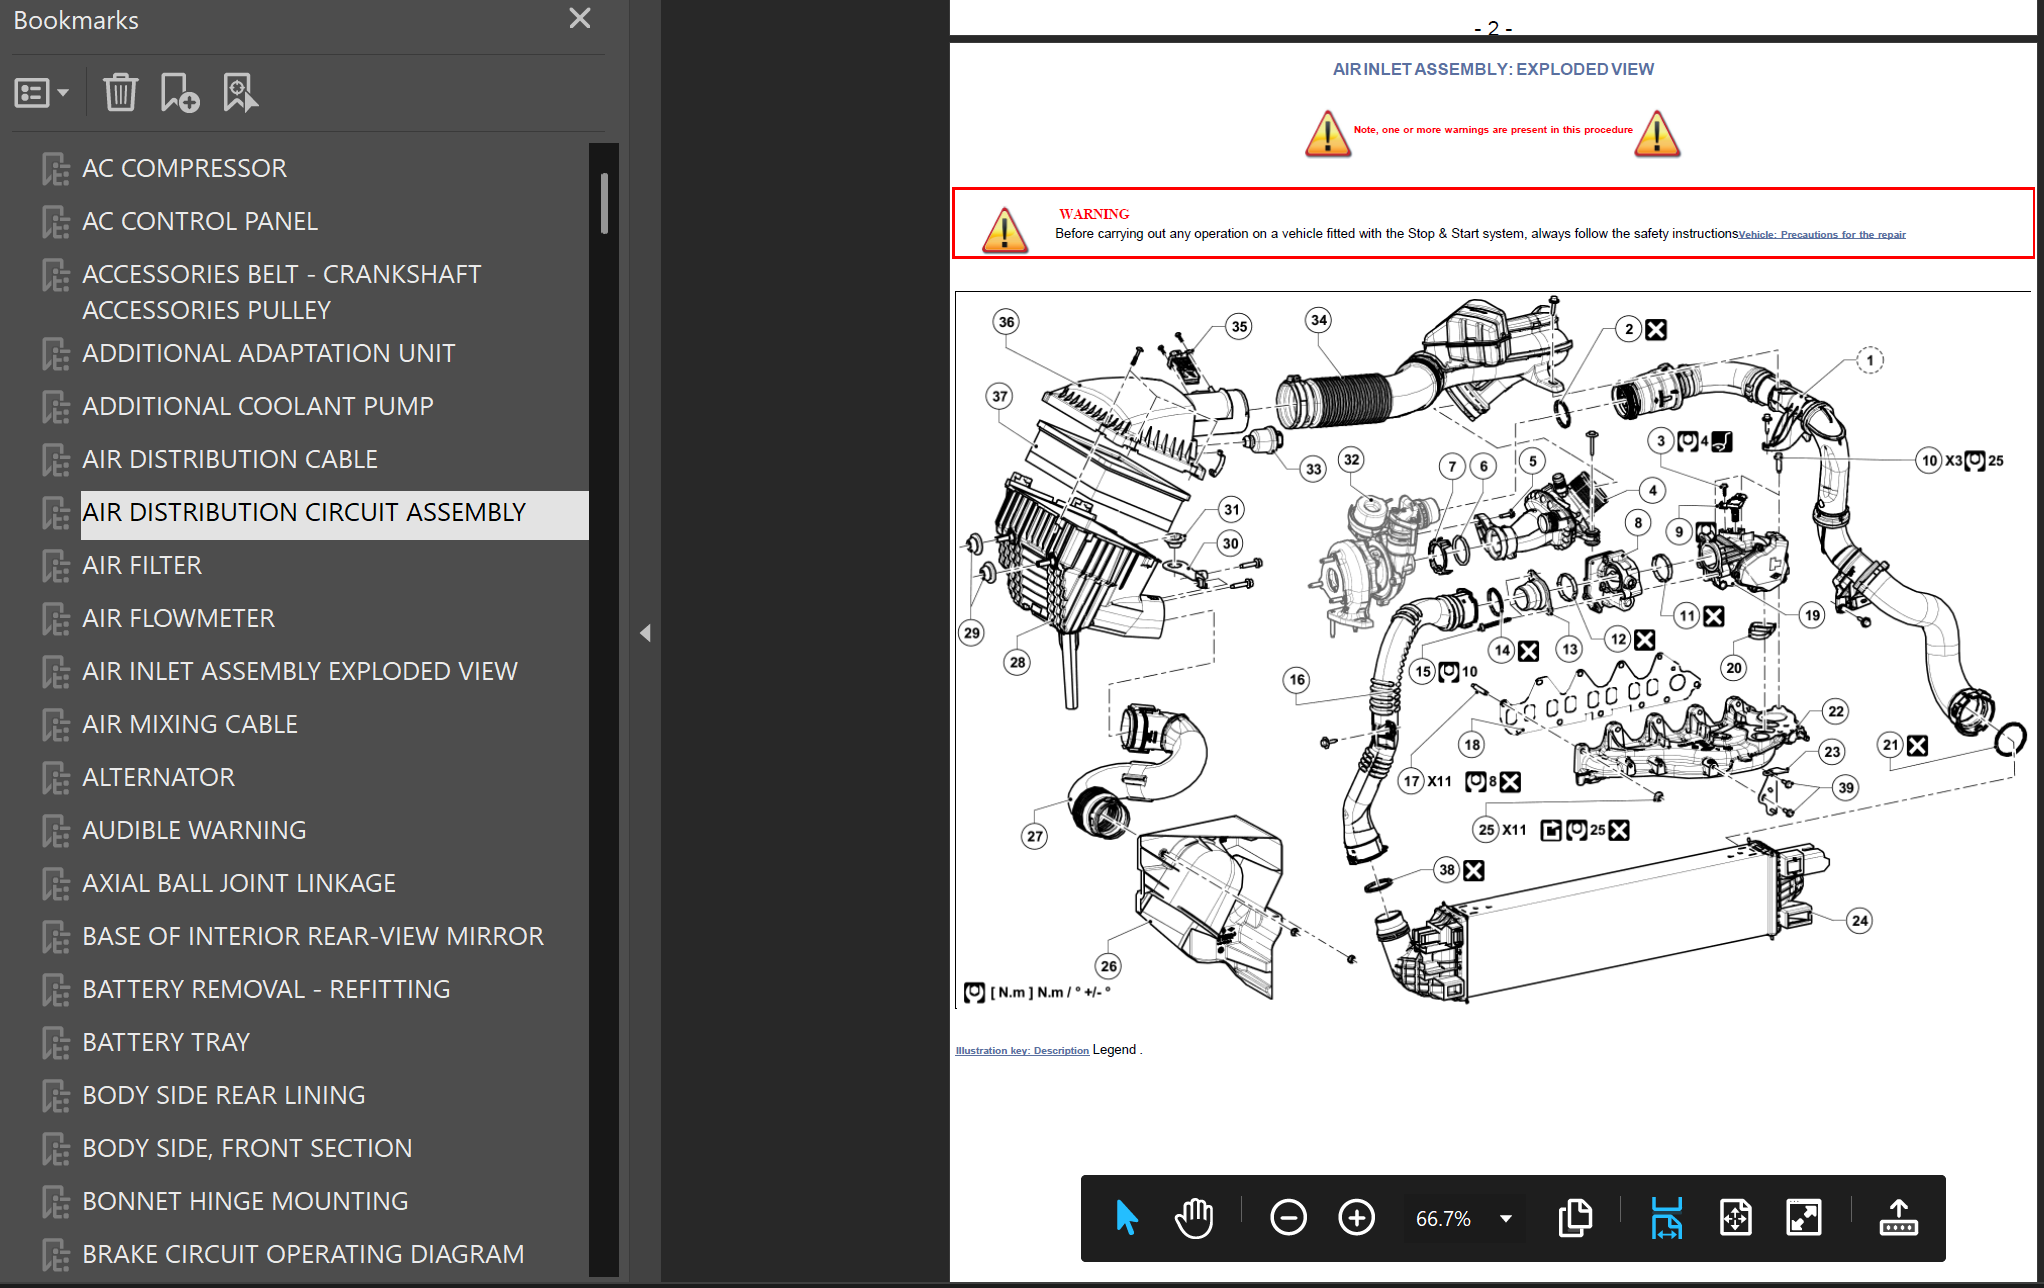This screenshot has width=2044, height=1288.
Task: Click the BATTERY TRAY bookmark icon
Action: point(56,1043)
